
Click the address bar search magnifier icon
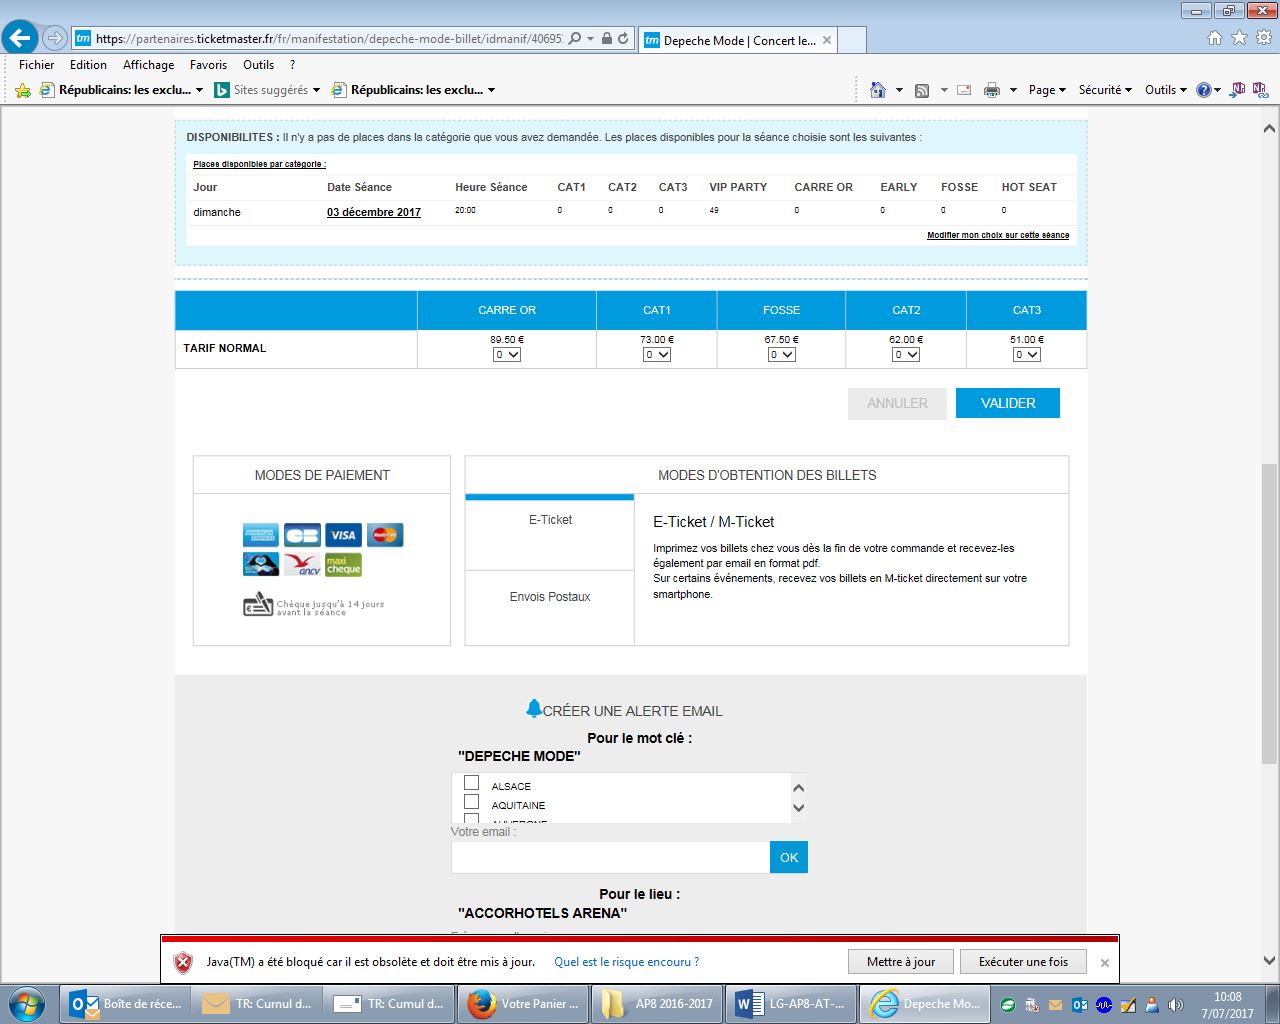pos(574,39)
